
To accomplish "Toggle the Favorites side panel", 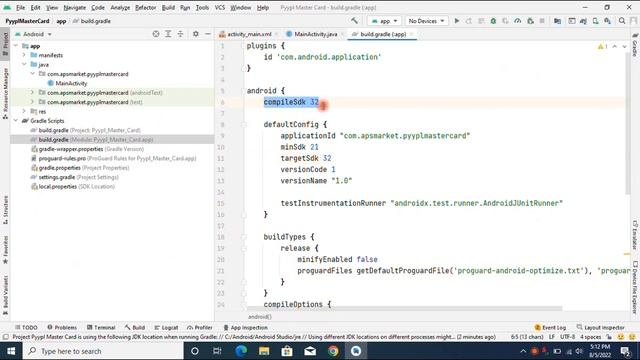I will (x=5, y=249).
